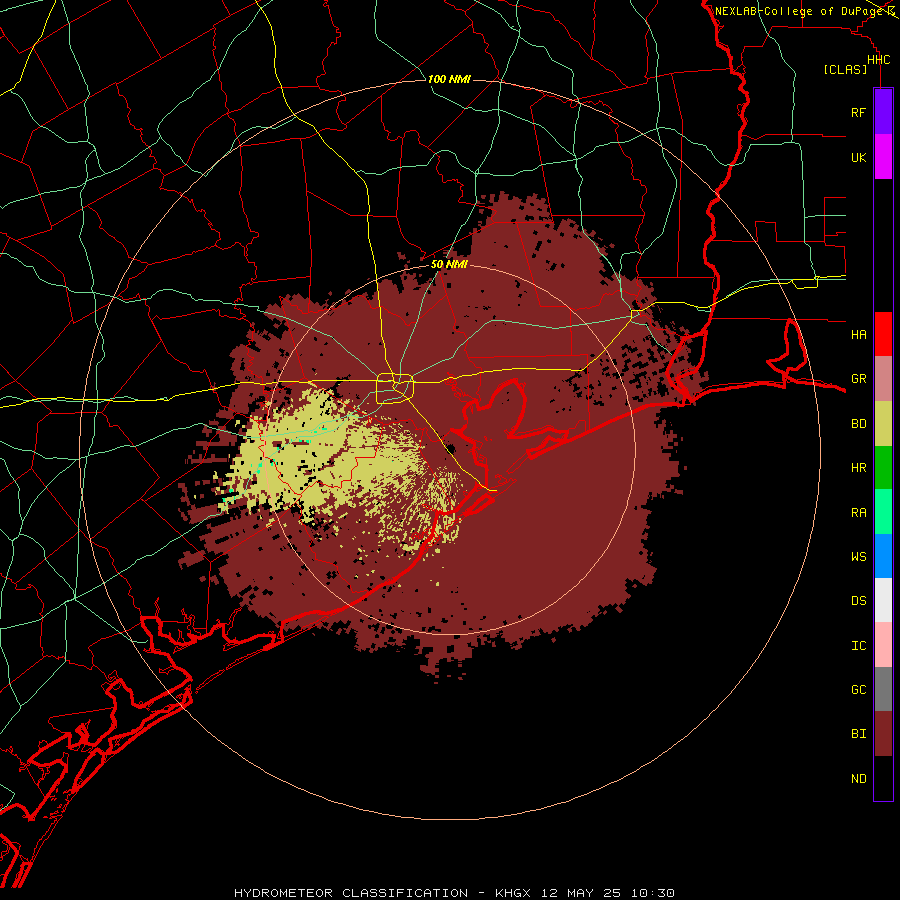Click the RF purple legend swatch

point(883,112)
